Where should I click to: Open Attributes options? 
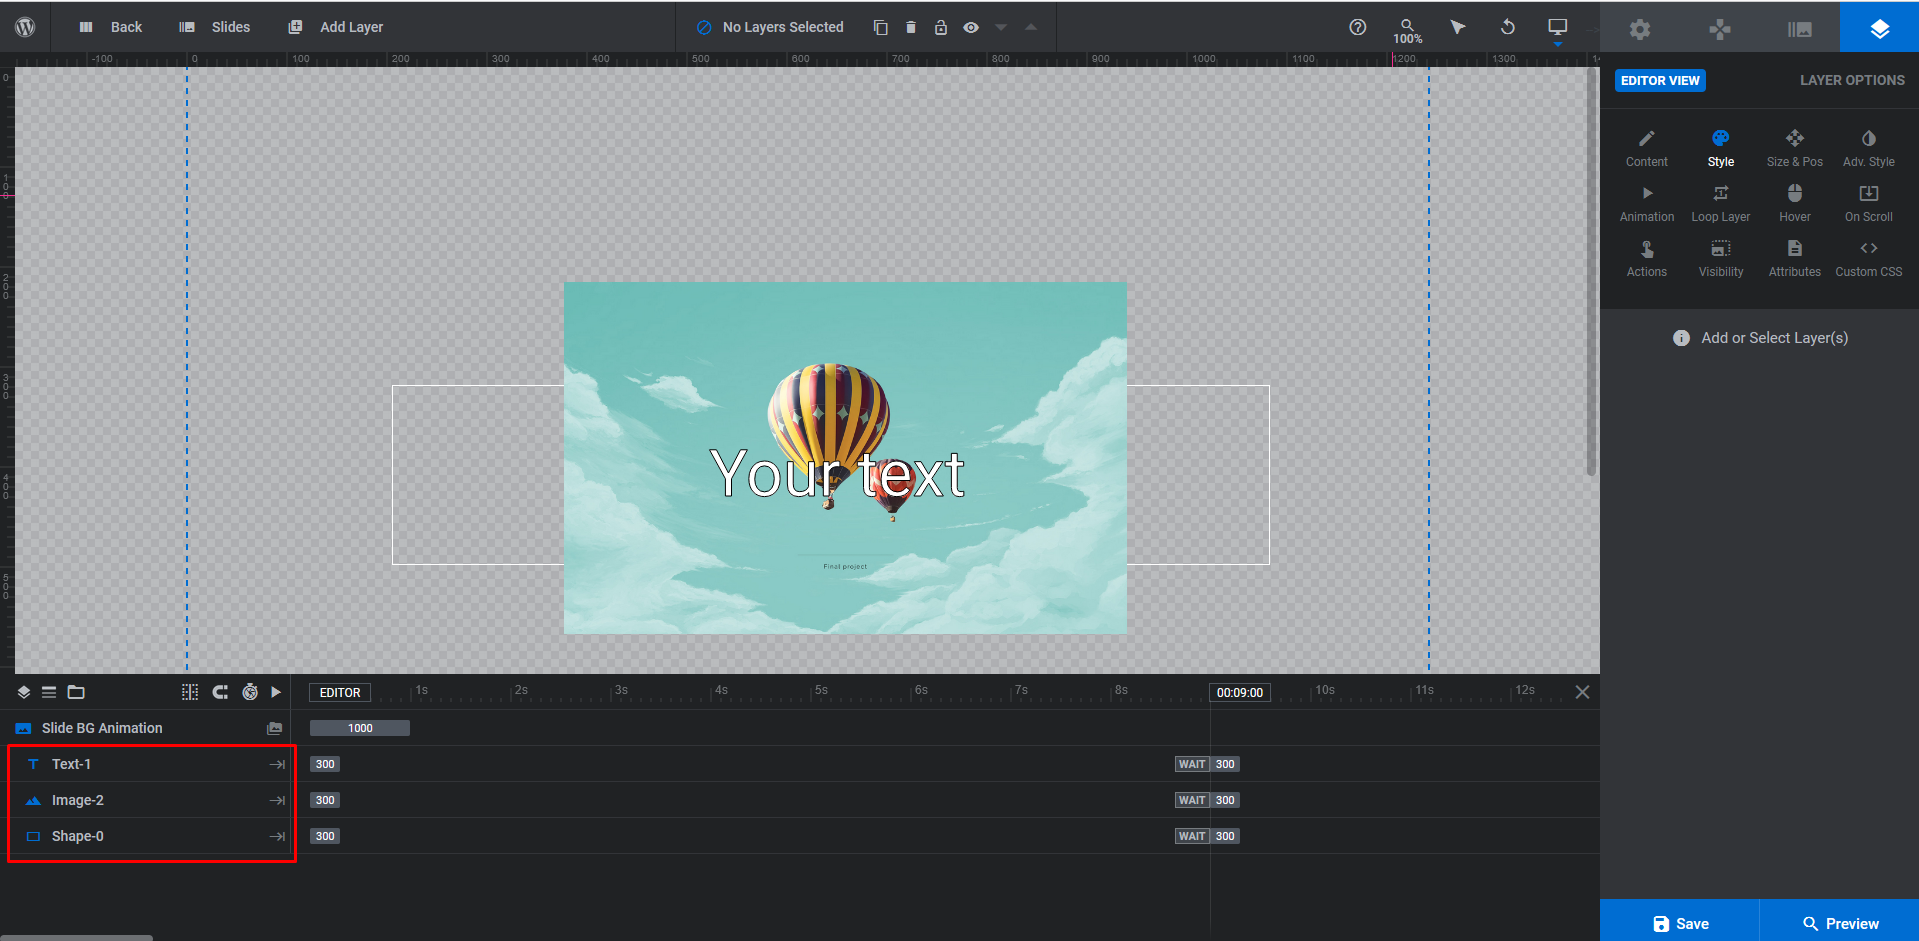1795,258
